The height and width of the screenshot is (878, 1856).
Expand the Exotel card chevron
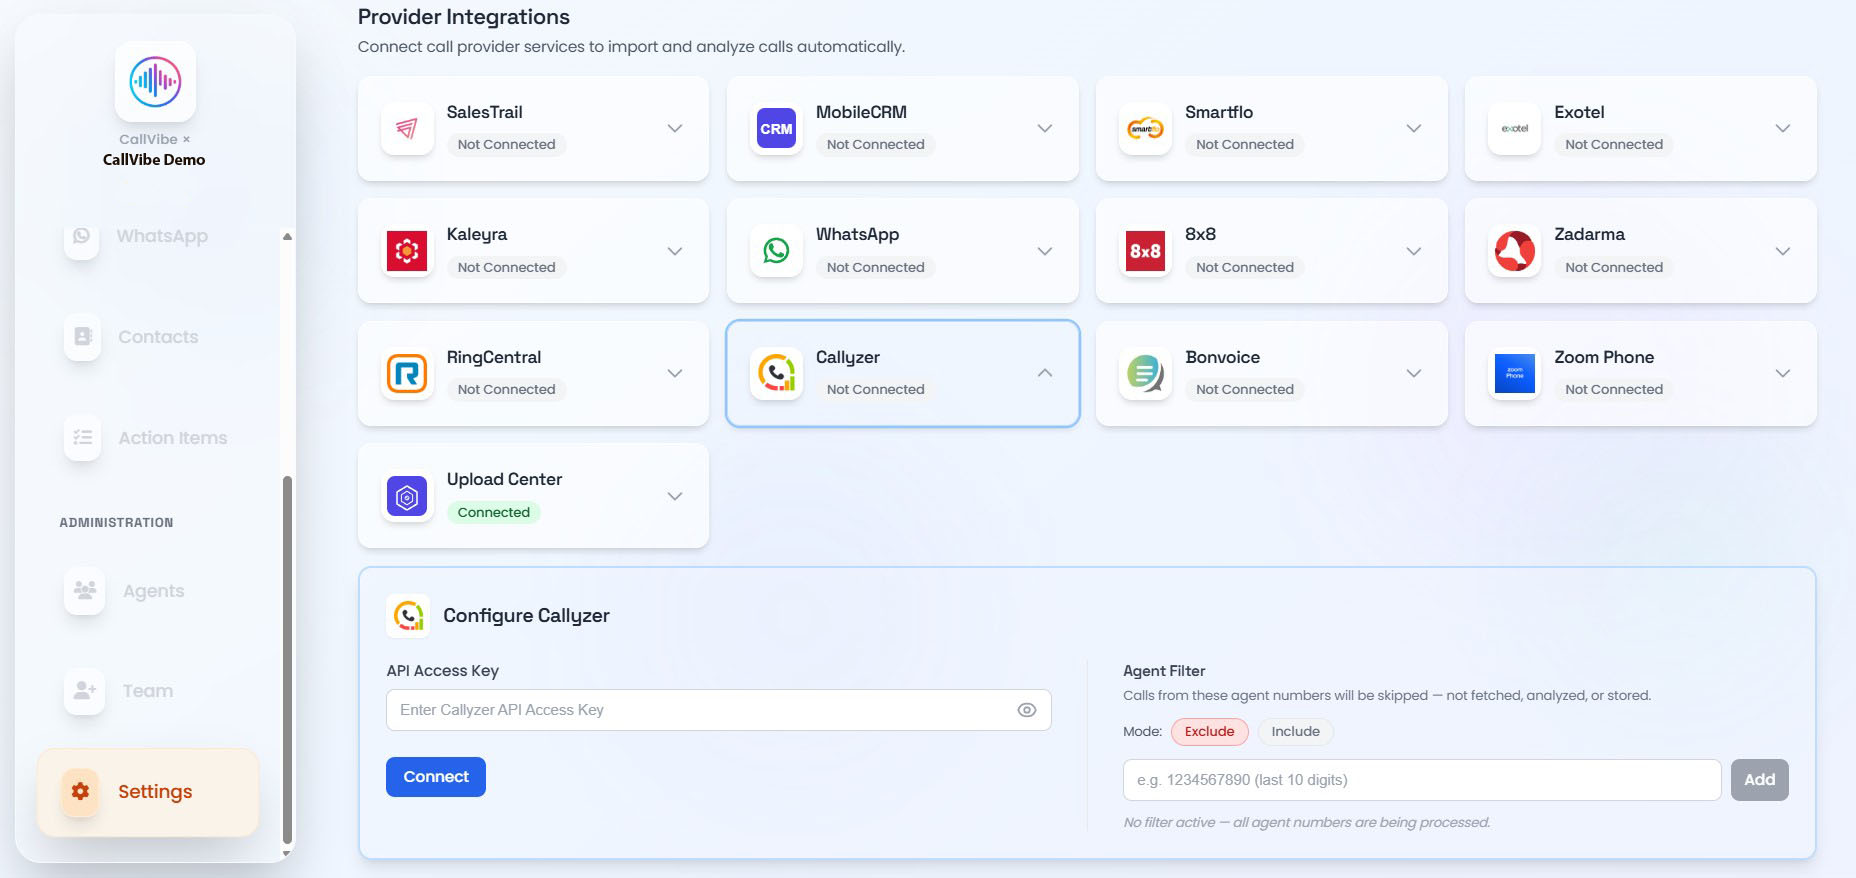(x=1783, y=129)
